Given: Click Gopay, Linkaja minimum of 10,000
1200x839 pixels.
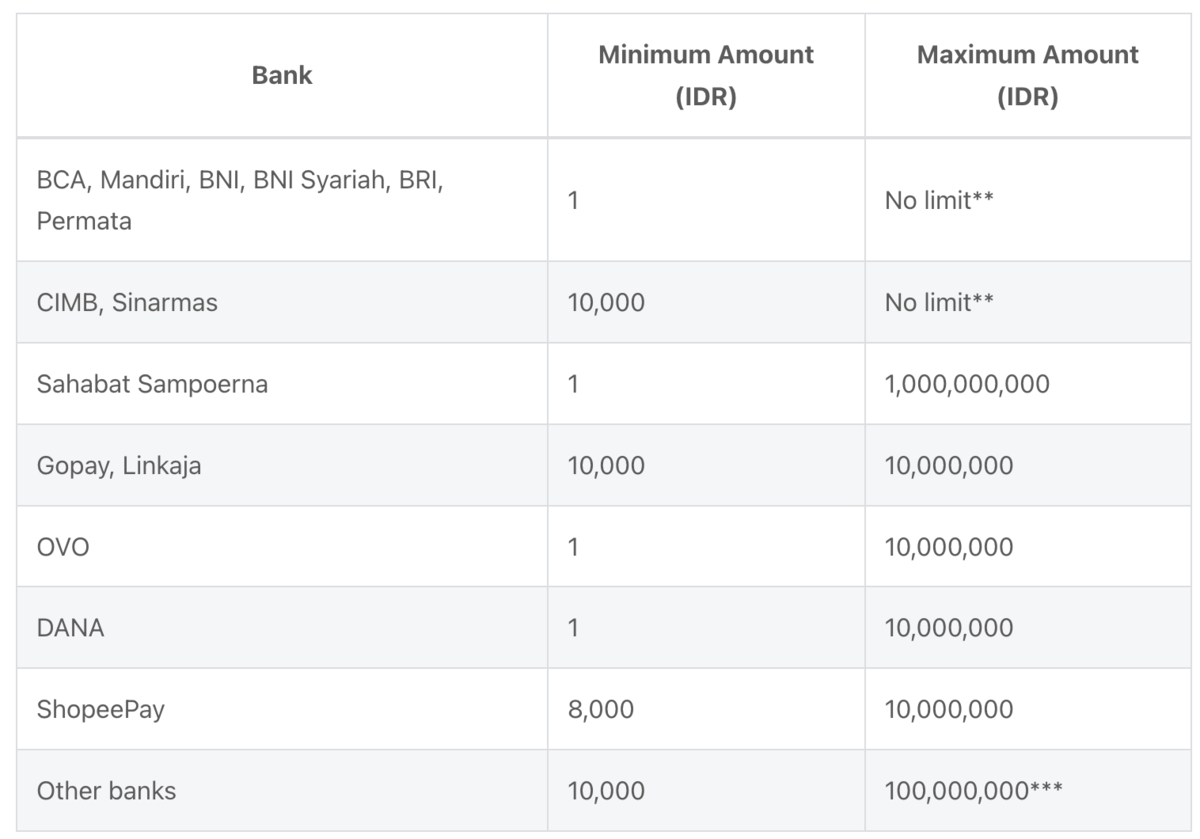Looking at the screenshot, I should [606, 465].
